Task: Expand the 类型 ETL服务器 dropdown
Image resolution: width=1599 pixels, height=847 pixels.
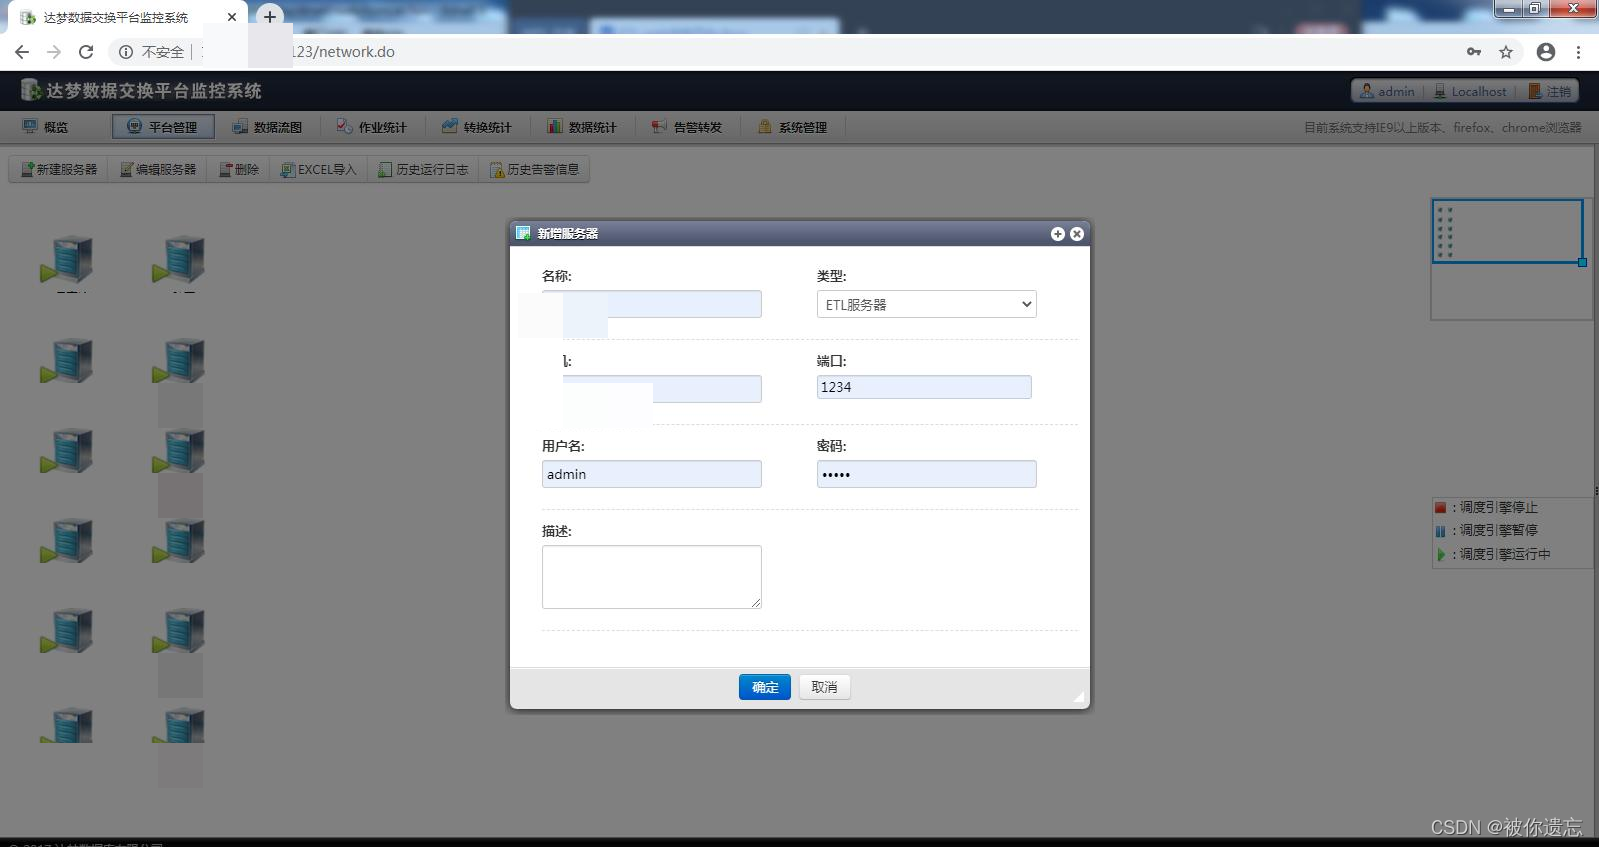Action: coord(926,304)
